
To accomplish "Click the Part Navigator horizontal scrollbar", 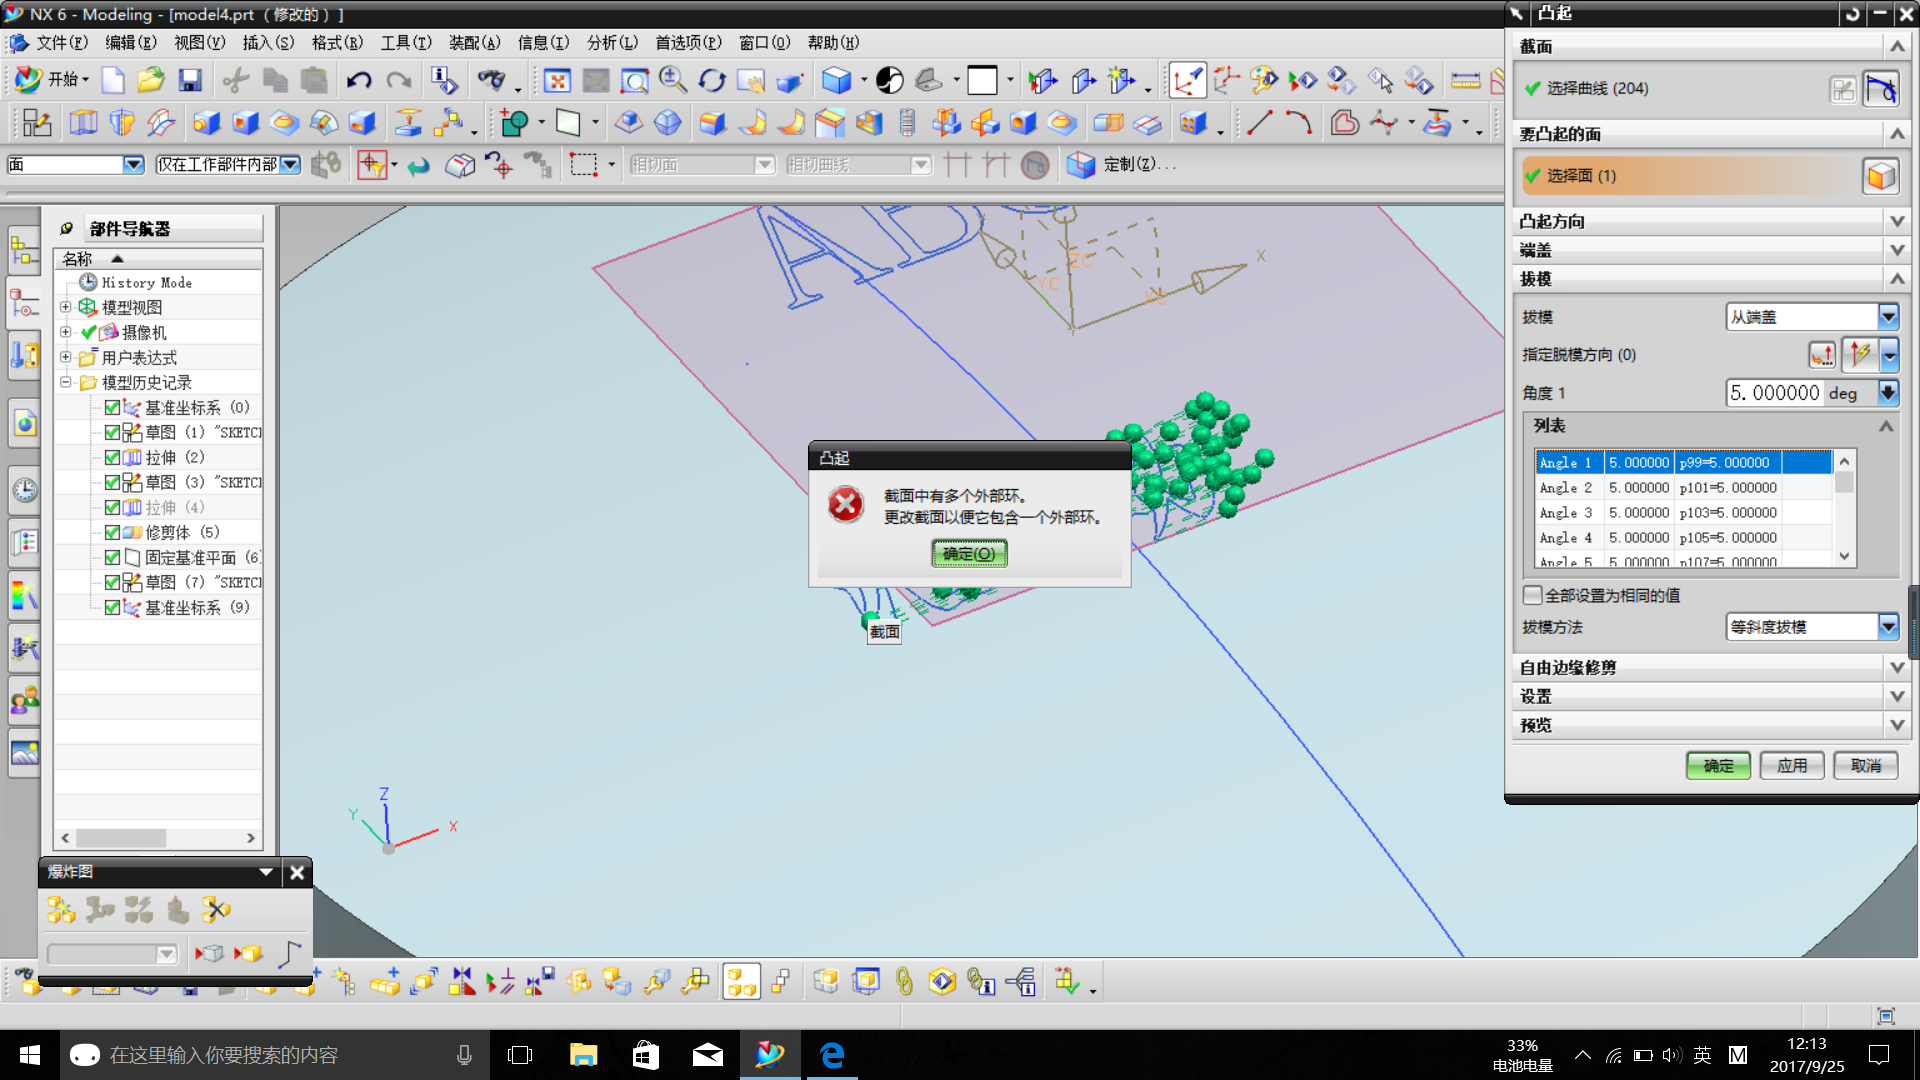I will [158, 838].
